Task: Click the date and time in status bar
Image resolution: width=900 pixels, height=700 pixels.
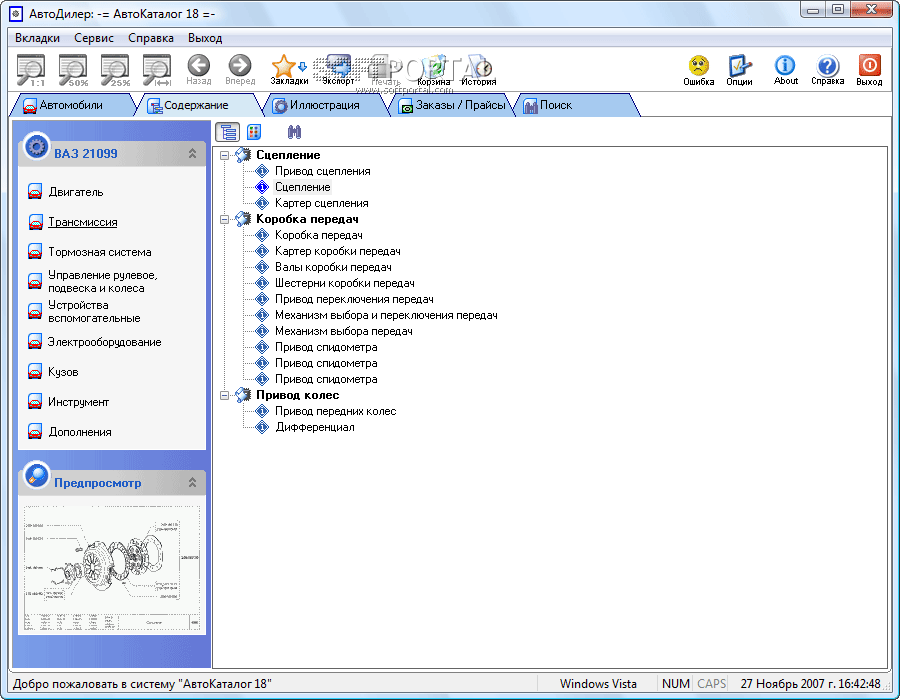Action: (x=810, y=684)
